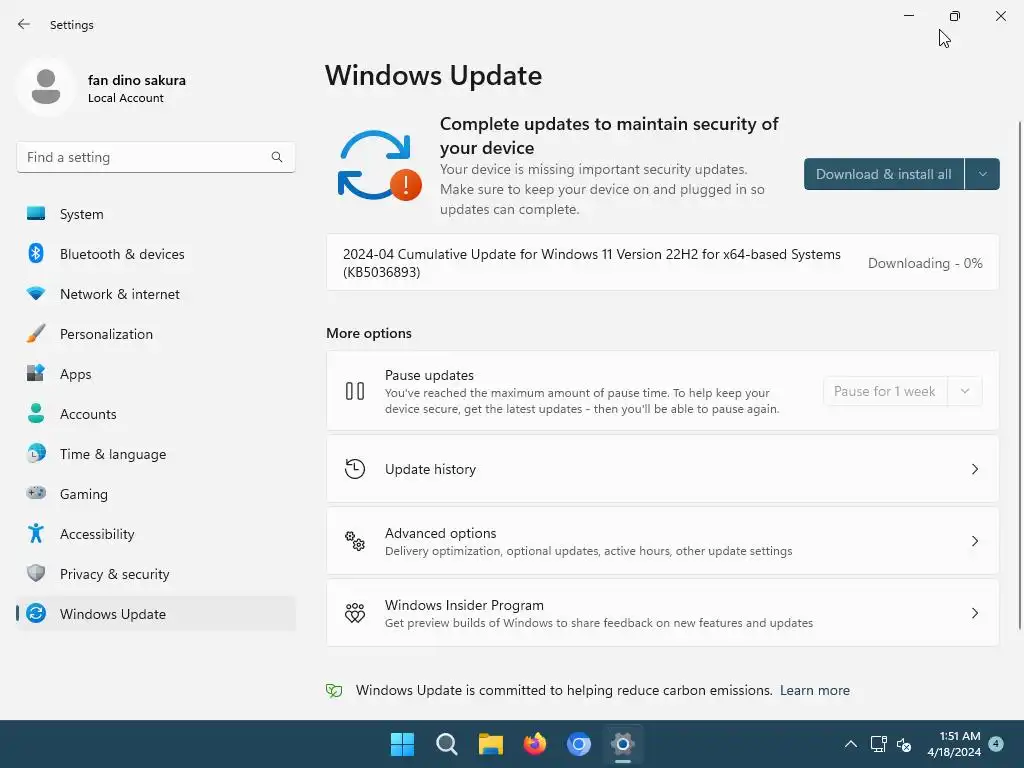Click the Accounts person icon in the sidebar

point(36,413)
